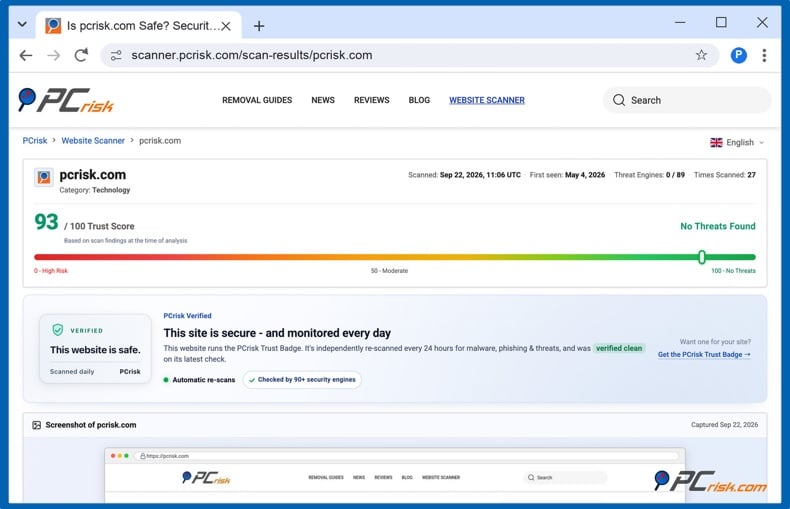
Task: Follow the Website Scanner breadcrumb link
Action: (x=93, y=141)
